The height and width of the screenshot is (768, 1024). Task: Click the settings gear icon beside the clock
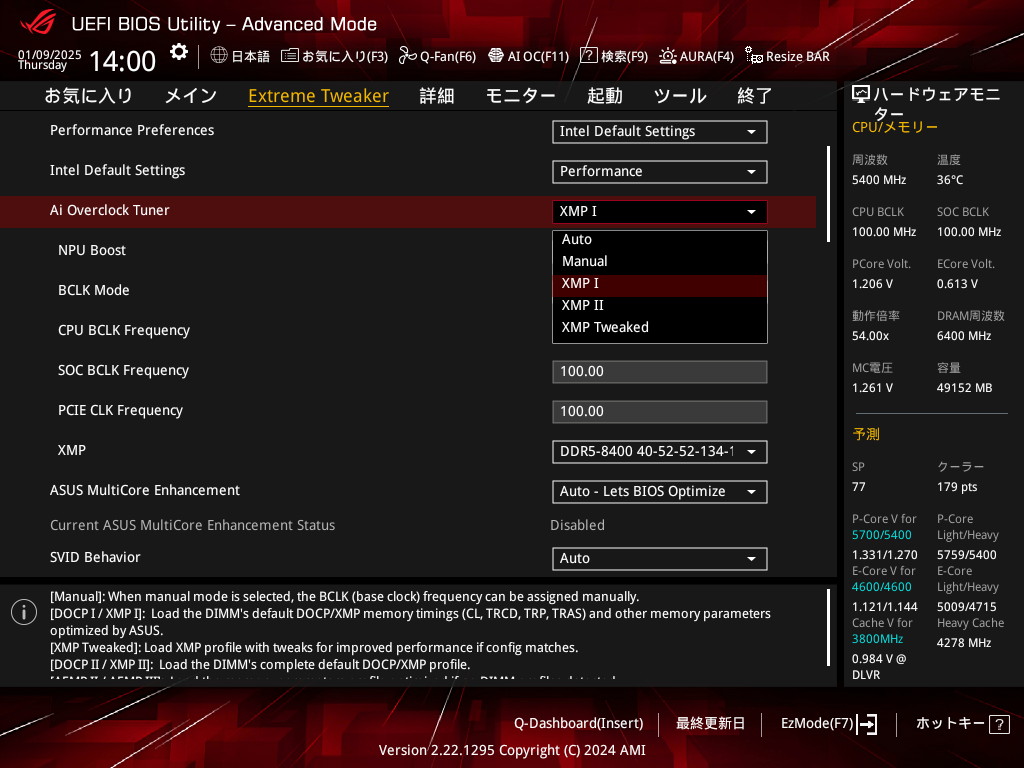pos(178,52)
